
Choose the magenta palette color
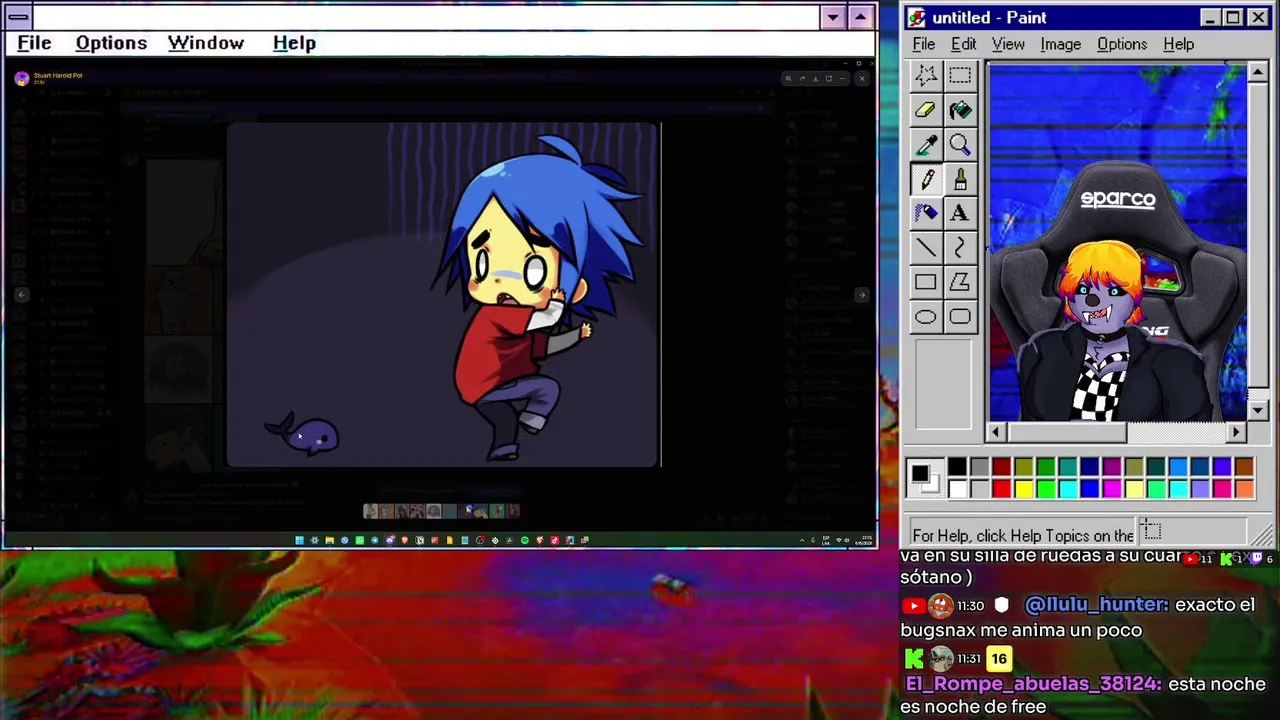[1111, 488]
